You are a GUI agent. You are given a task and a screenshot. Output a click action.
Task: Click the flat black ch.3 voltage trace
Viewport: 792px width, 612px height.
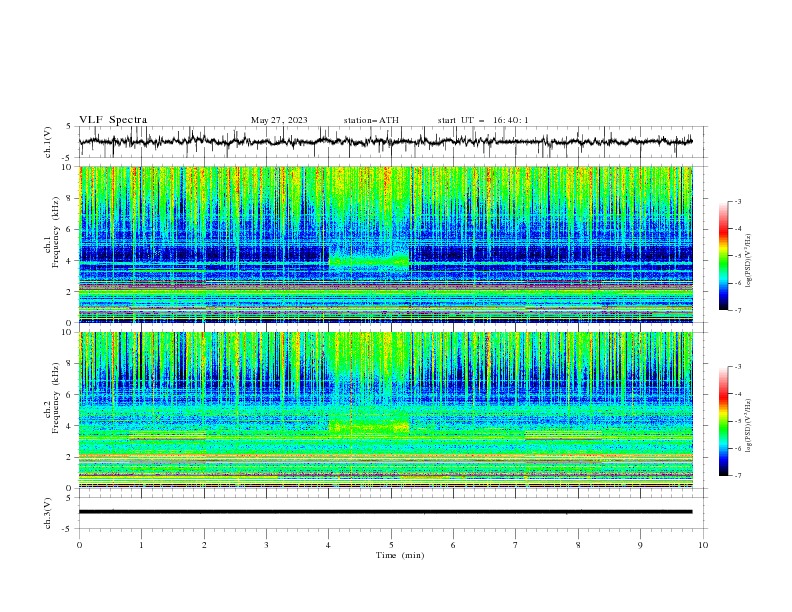click(385, 512)
